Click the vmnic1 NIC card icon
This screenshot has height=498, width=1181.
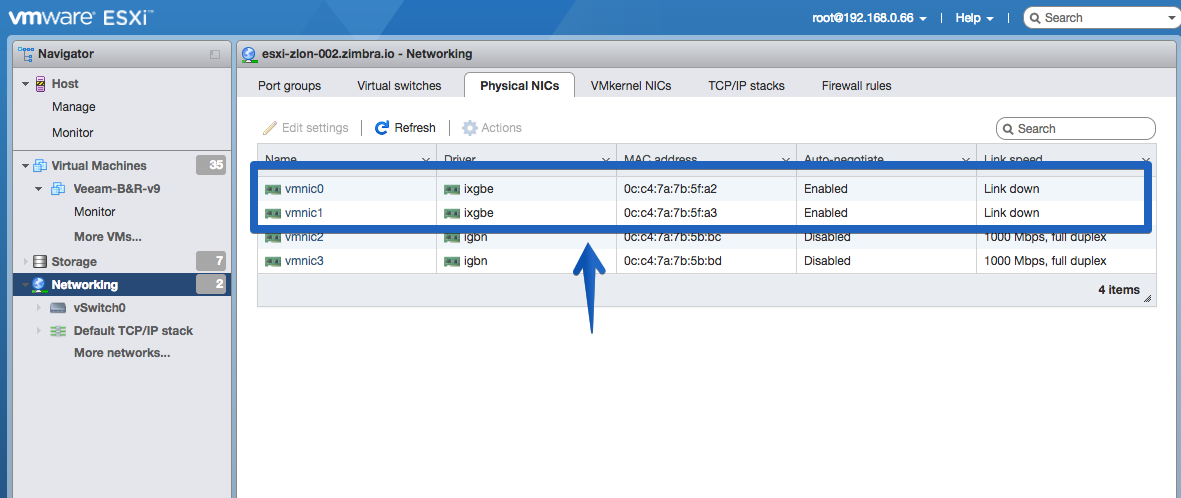[x=273, y=213]
